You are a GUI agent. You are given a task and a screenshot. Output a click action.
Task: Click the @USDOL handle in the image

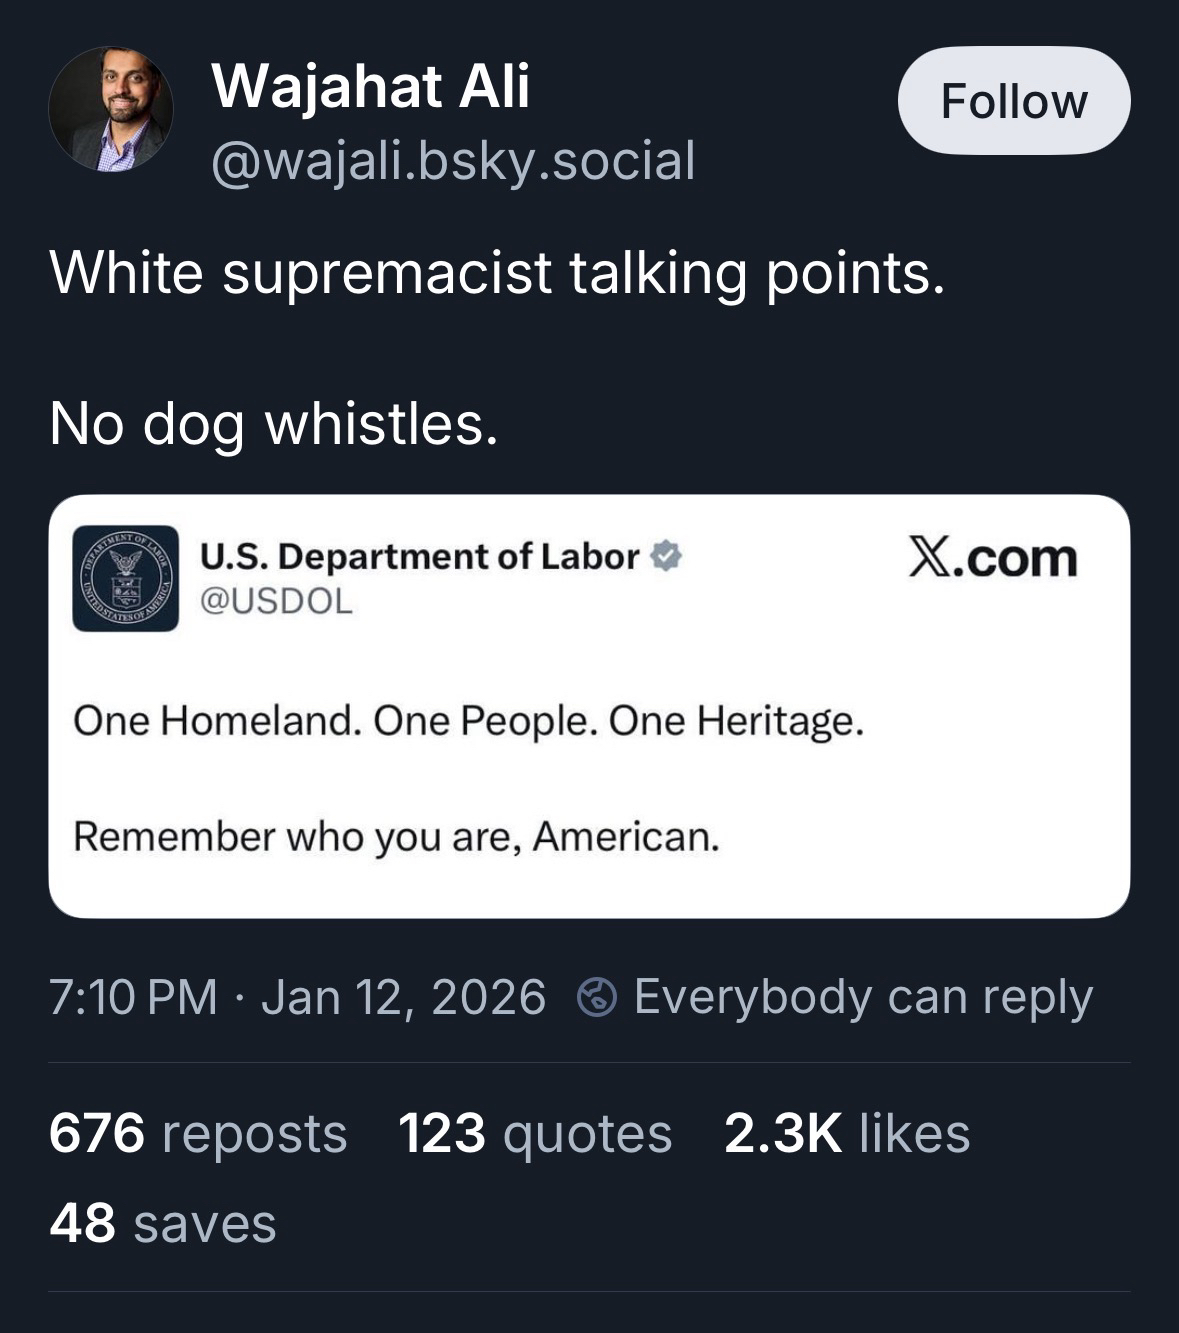277,601
